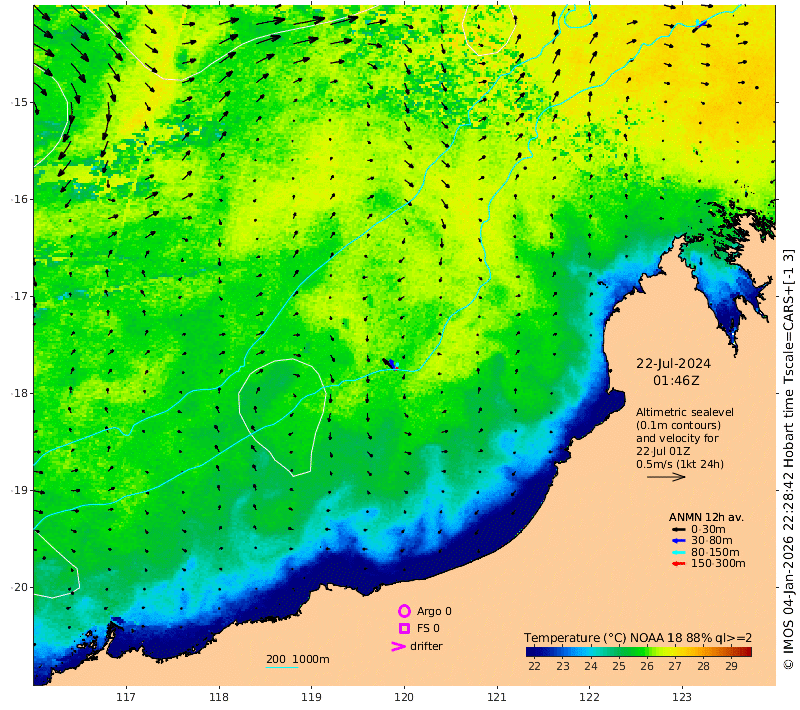Viewport: 800px width, 710px height.
Task: Click the magenta Argo circle legend symbol
Action: (404, 611)
